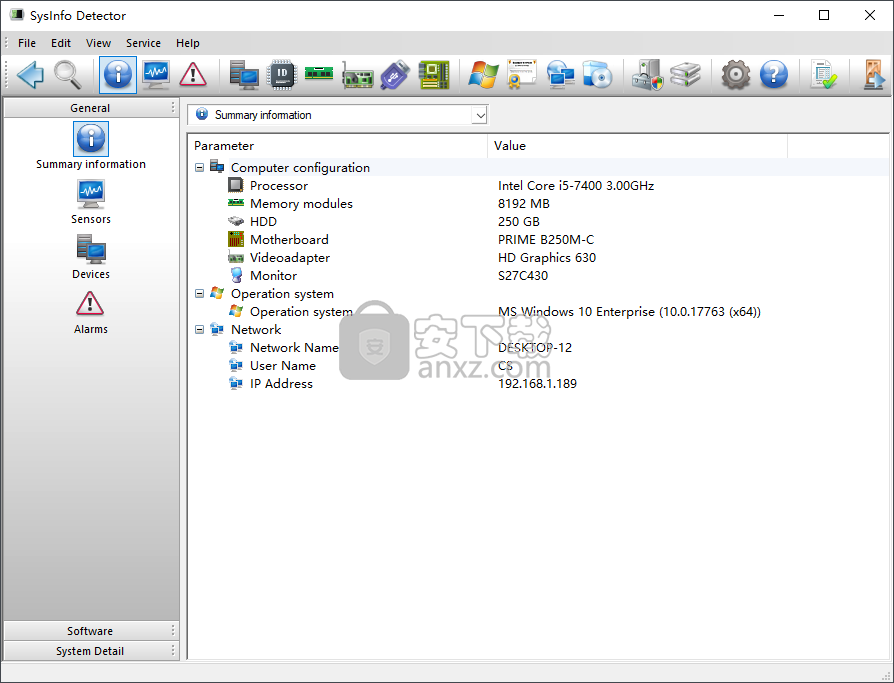Open the magnifying glass search tool
Viewport: 894px width, 683px height.
tap(67, 75)
